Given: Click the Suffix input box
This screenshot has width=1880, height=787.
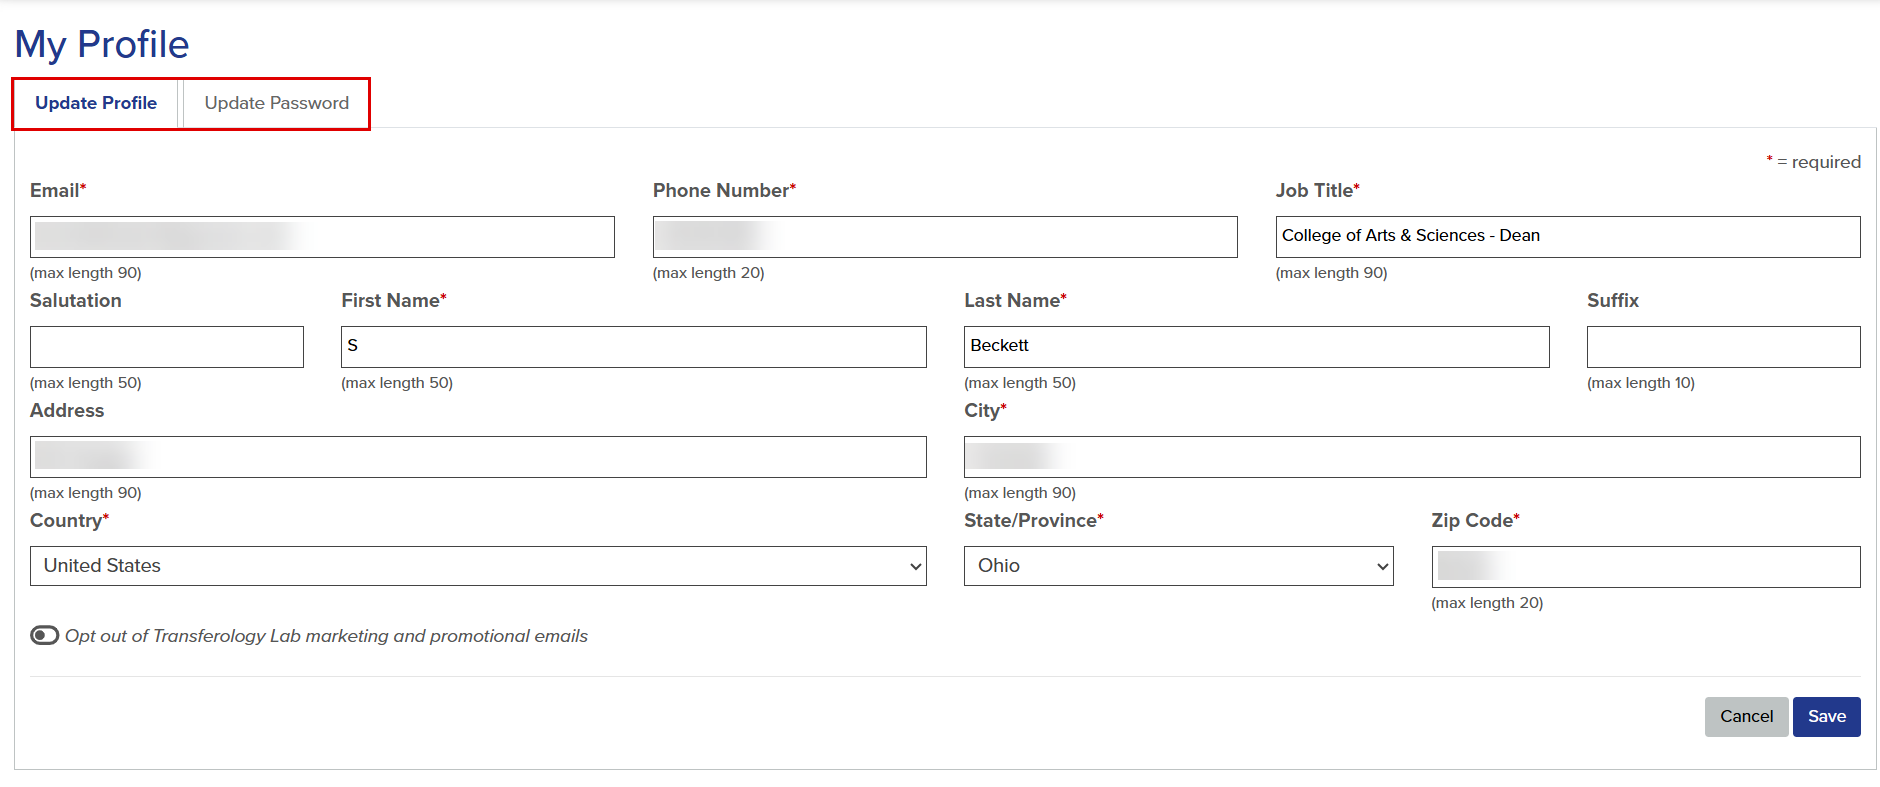Looking at the screenshot, I should (1722, 347).
